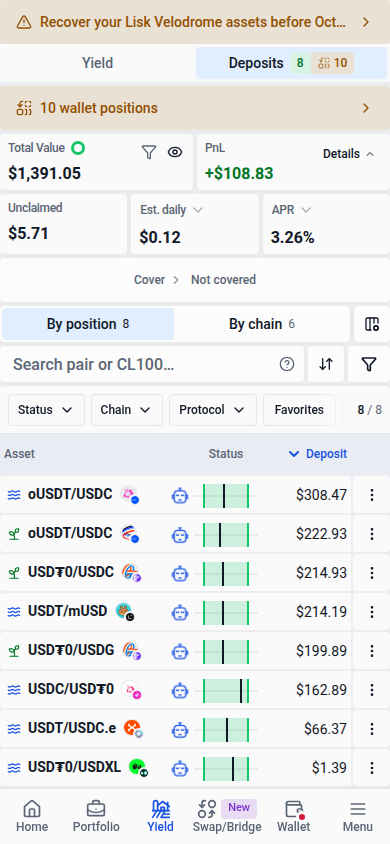The width and height of the screenshot is (390, 844).
Task: Open the 10 wallet positions banner
Action: [195, 108]
